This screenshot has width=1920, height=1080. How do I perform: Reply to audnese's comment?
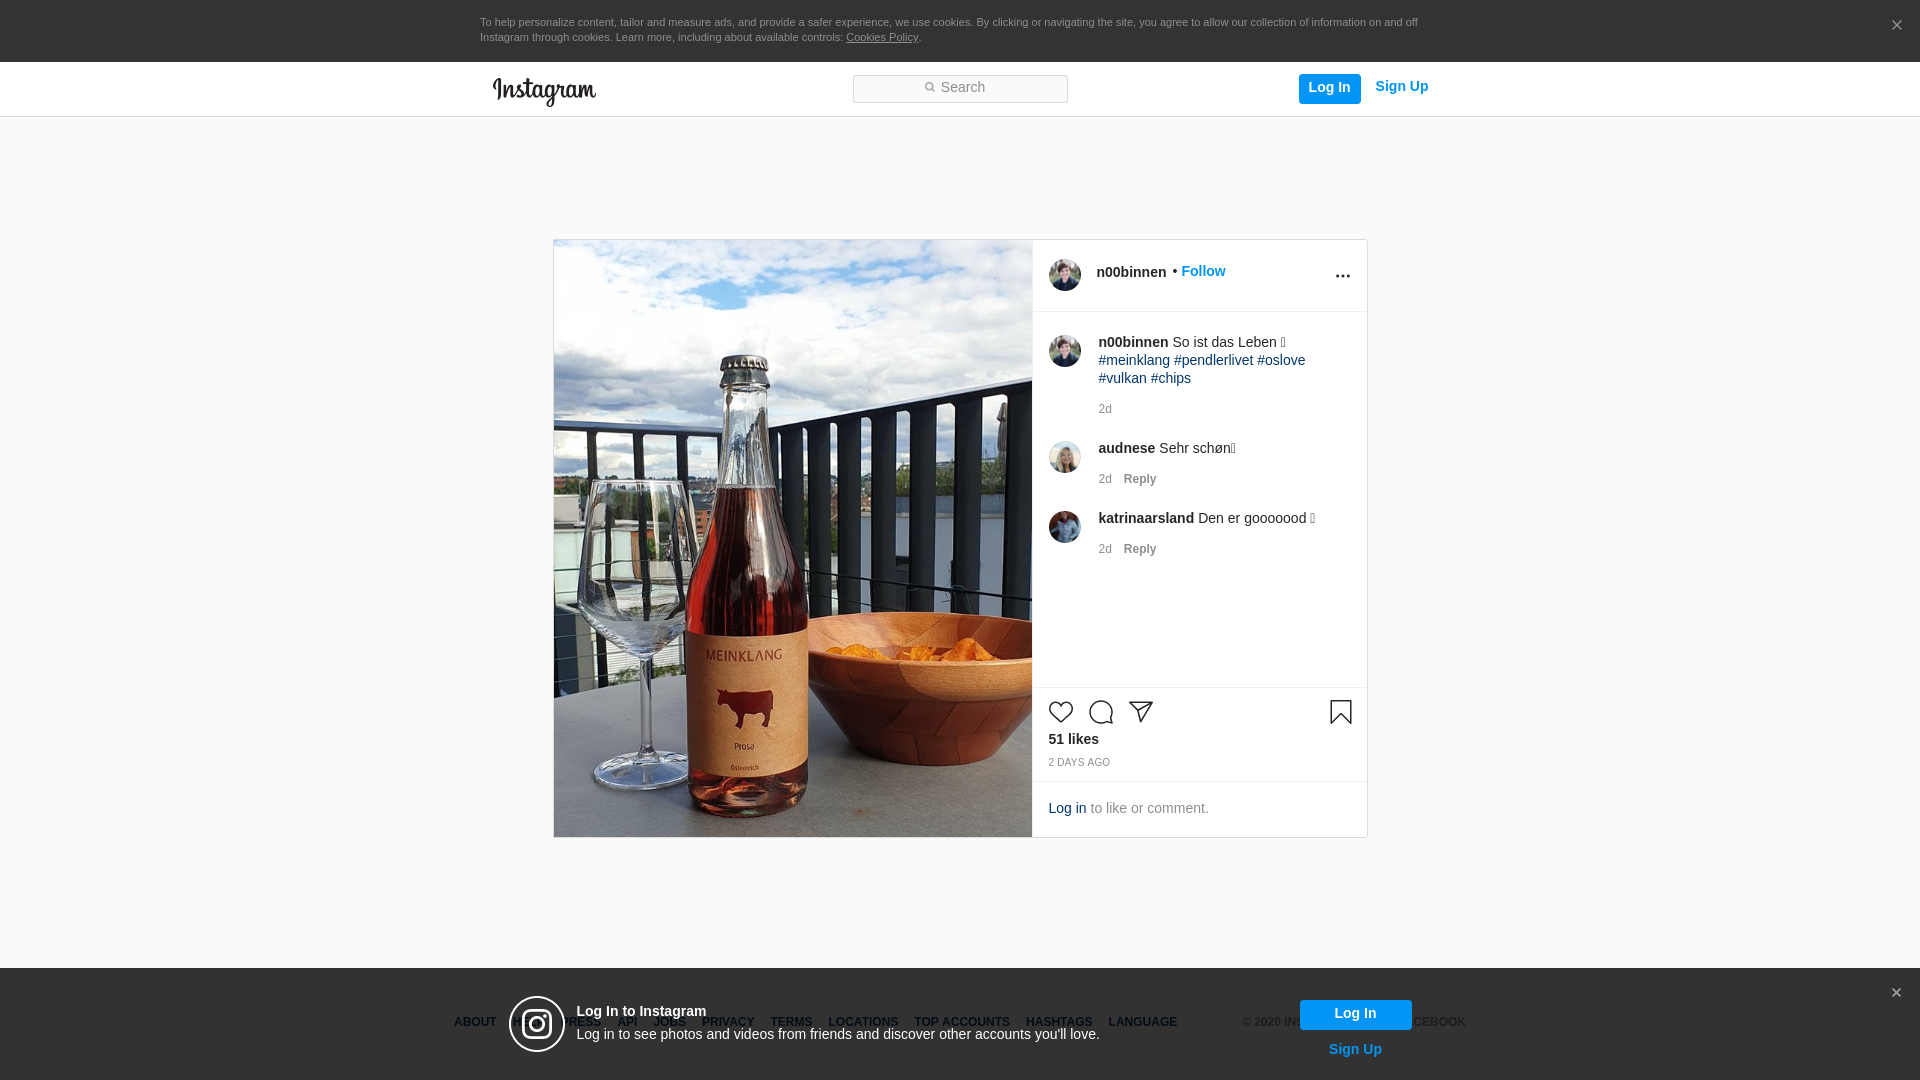(x=1139, y=479)
